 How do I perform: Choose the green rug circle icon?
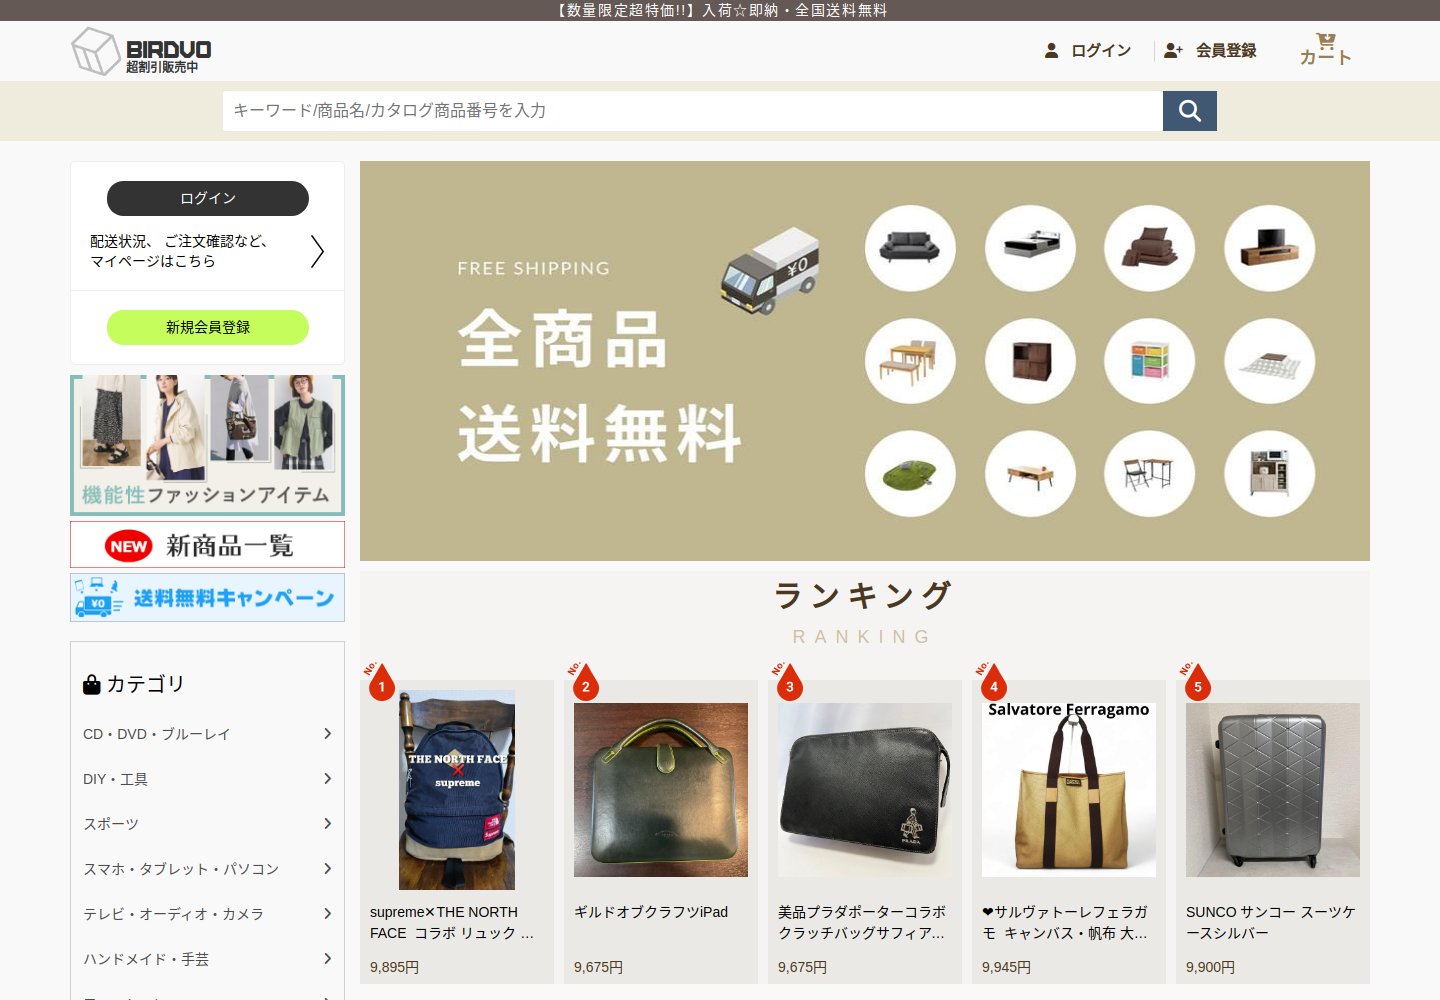click(x=910, y=474)
